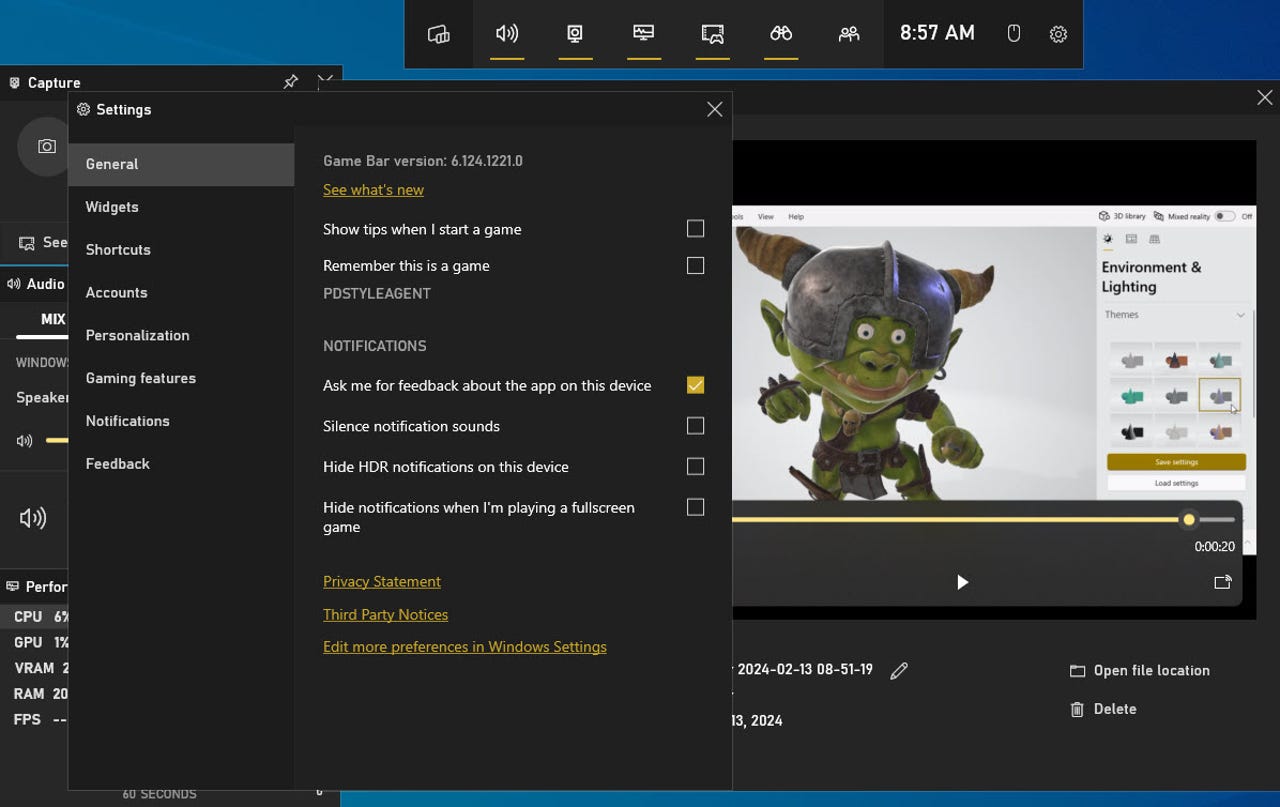The width and height of the screenshot is (1280, 807).
Task: Play the gallery video clip
Action: 962,582
